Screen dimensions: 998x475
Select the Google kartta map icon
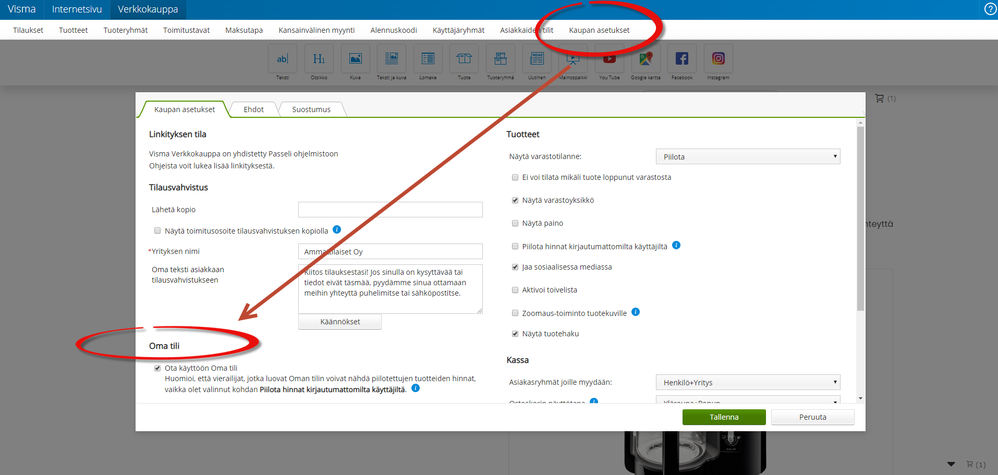tap(645, 59)
